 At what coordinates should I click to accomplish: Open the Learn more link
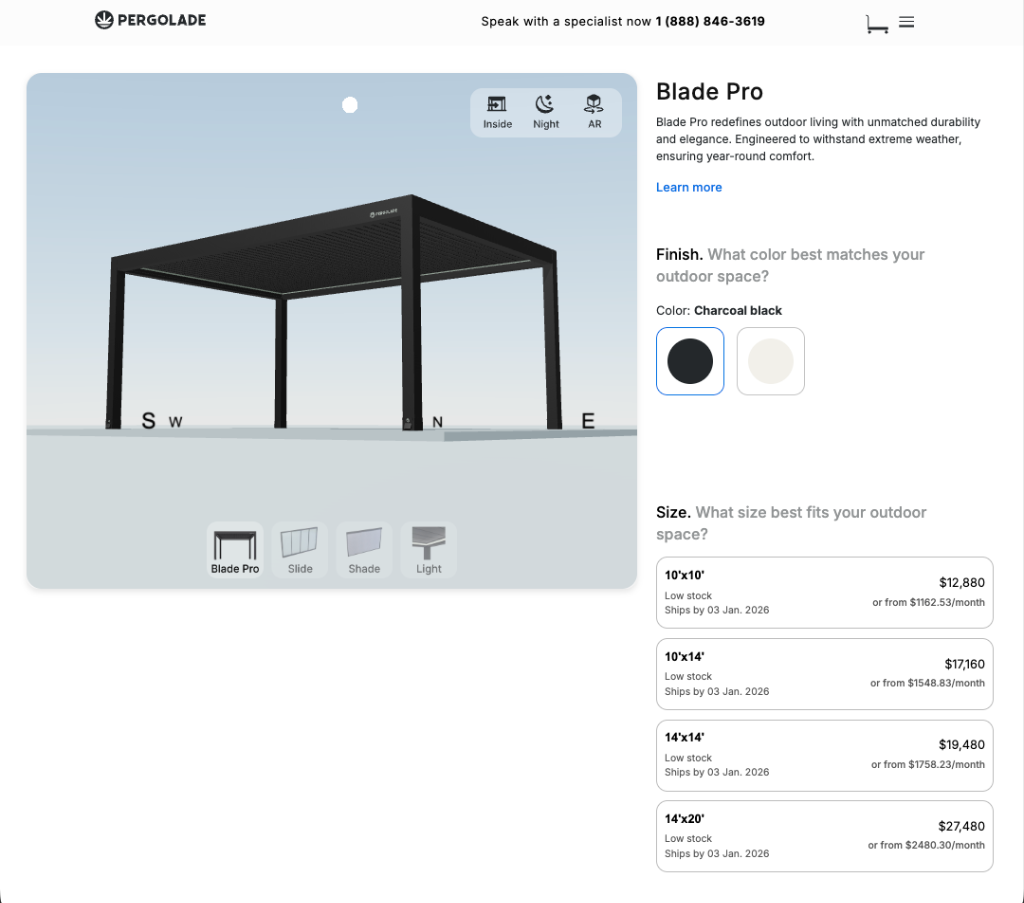click(x=688, y=187)
